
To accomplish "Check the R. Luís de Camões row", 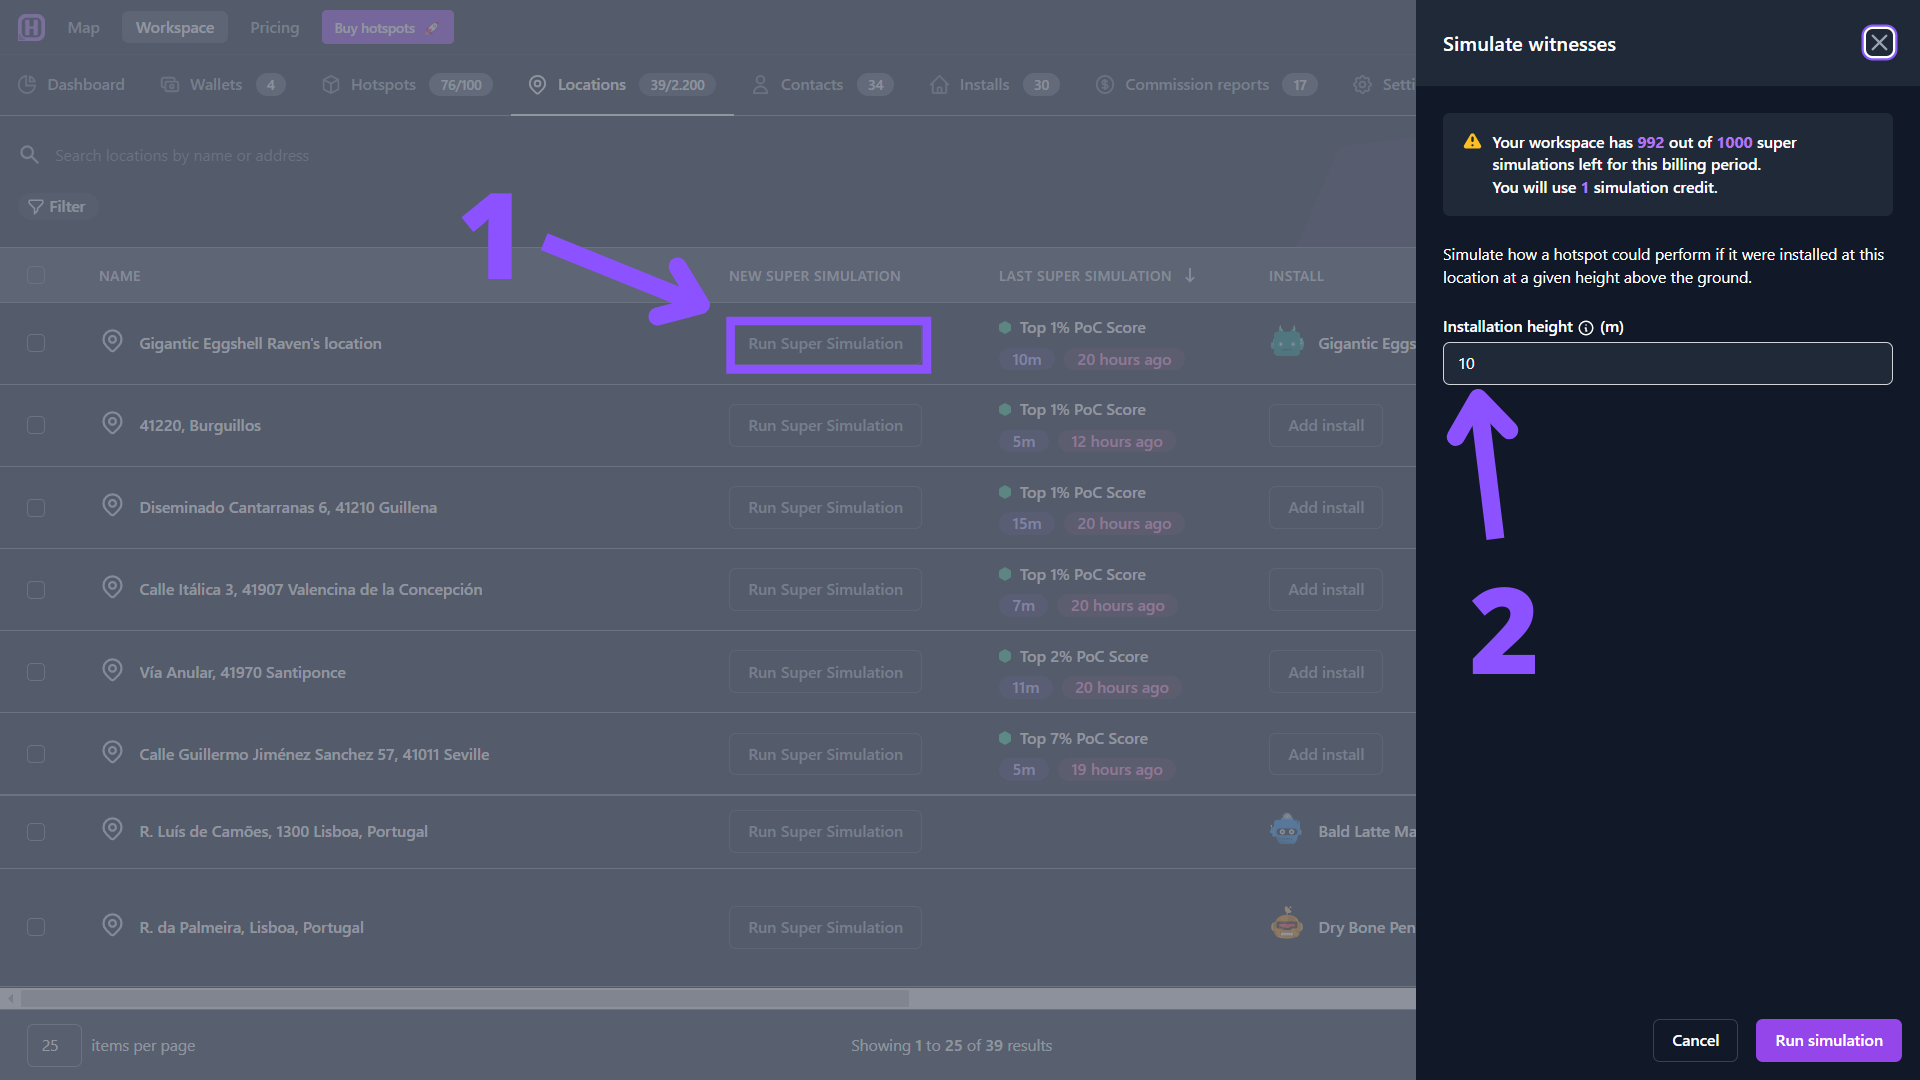I will click(36, 832).
